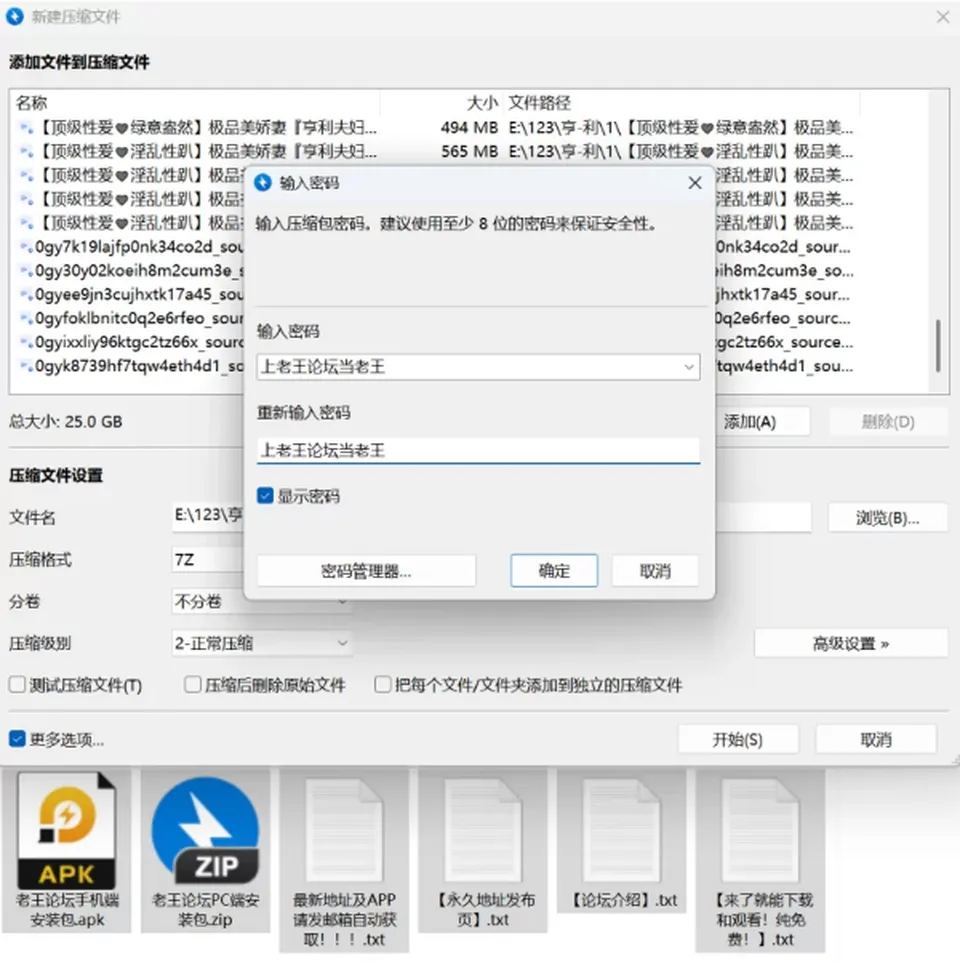Select the document icon of 【永久地址发布页】.txt

pos(483,830)
